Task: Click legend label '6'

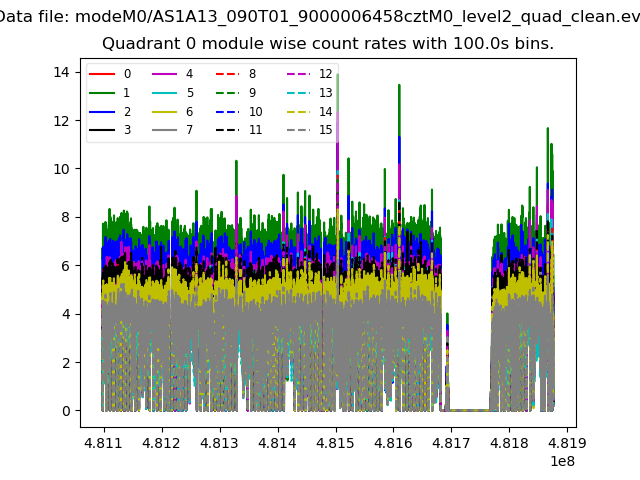Action: click(x=189, y=111)
